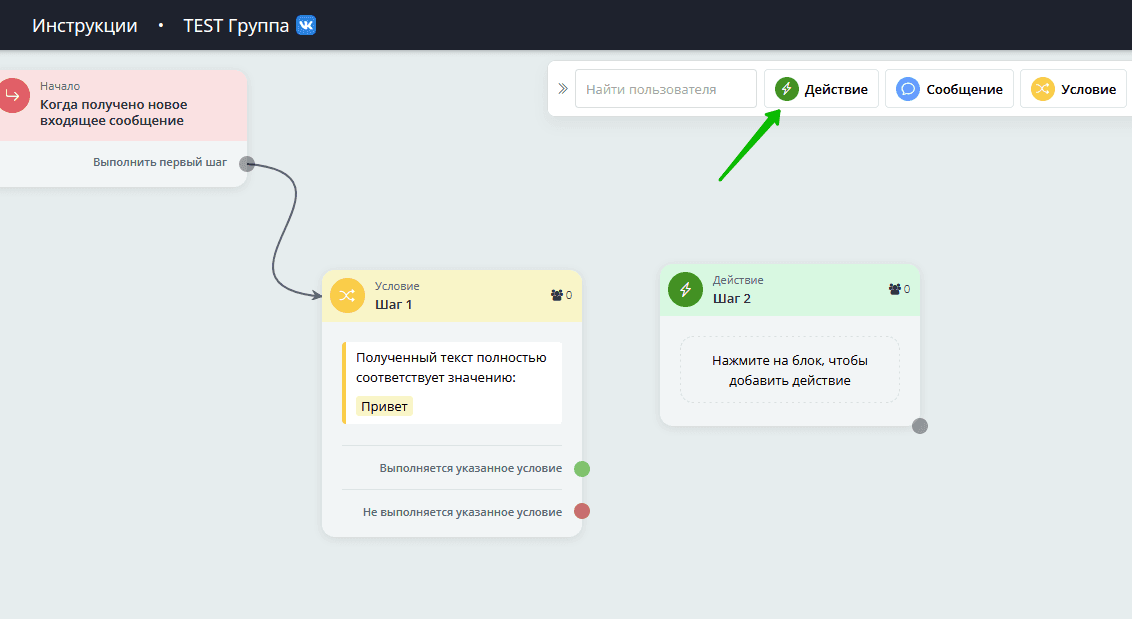Click the yellow shuffle icon on Шаг 1
Screen dimensions: 1132x619
347,296
